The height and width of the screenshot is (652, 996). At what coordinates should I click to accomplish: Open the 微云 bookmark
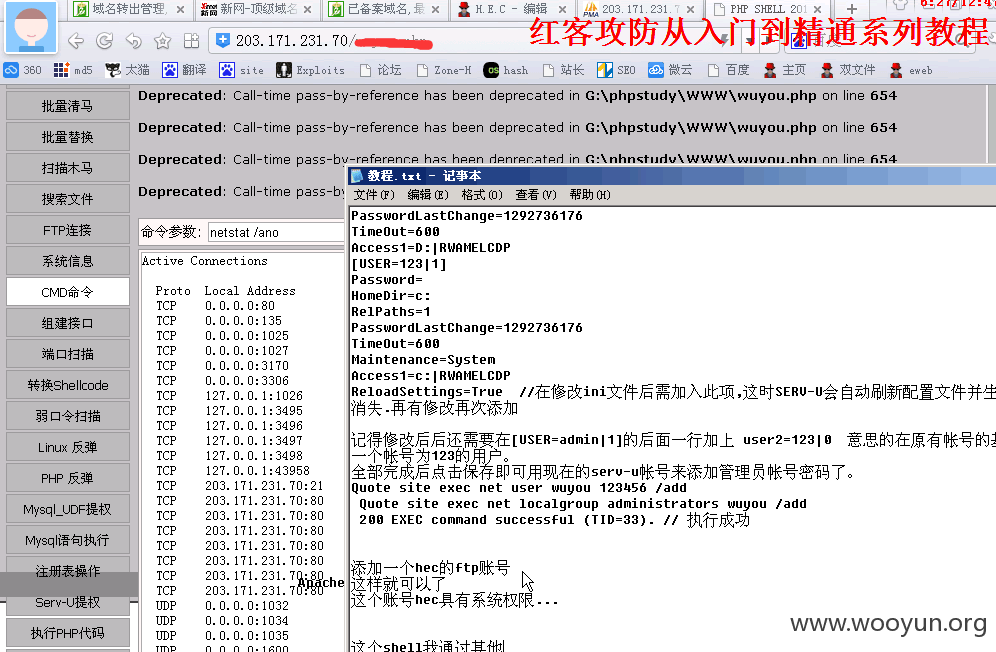click(670, 70)
